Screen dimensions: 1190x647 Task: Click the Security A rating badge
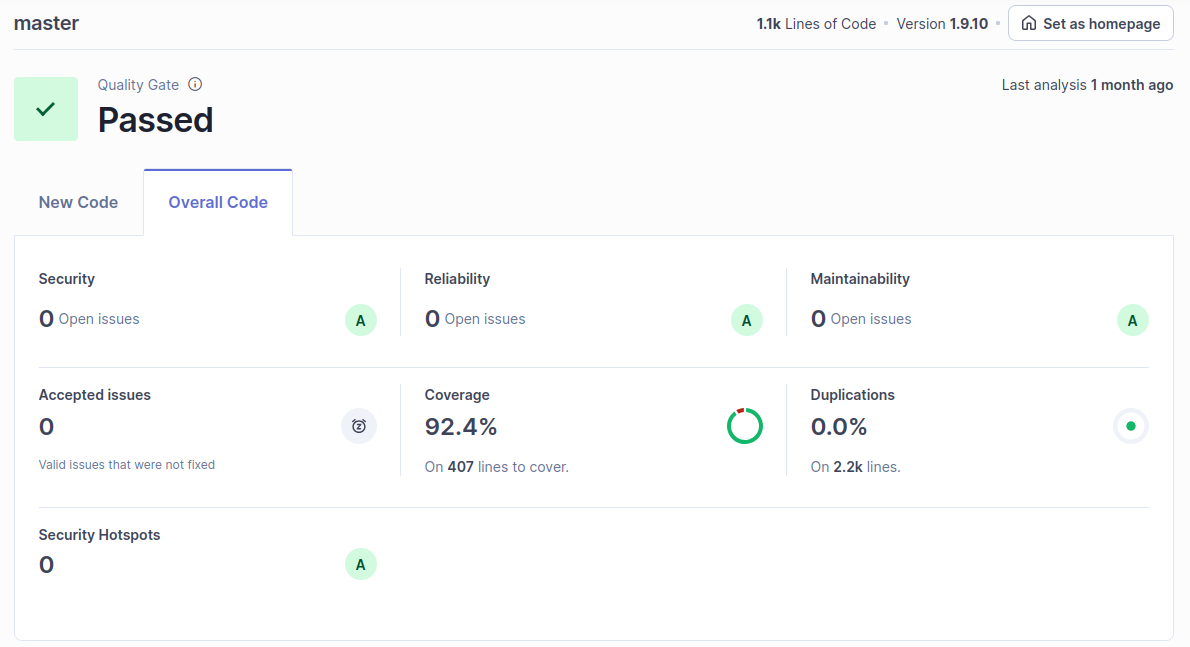pyautogui.click(x=361, y=321)
